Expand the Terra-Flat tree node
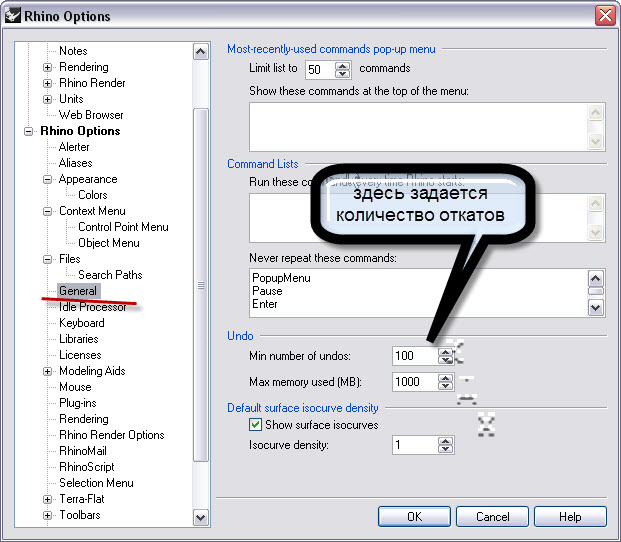The height and width of the screenshot is (542, 621). click(48, 499)
